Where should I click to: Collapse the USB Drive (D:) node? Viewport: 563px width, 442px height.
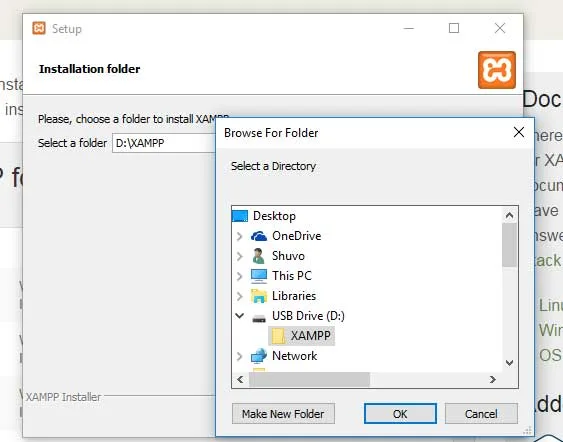239,316
